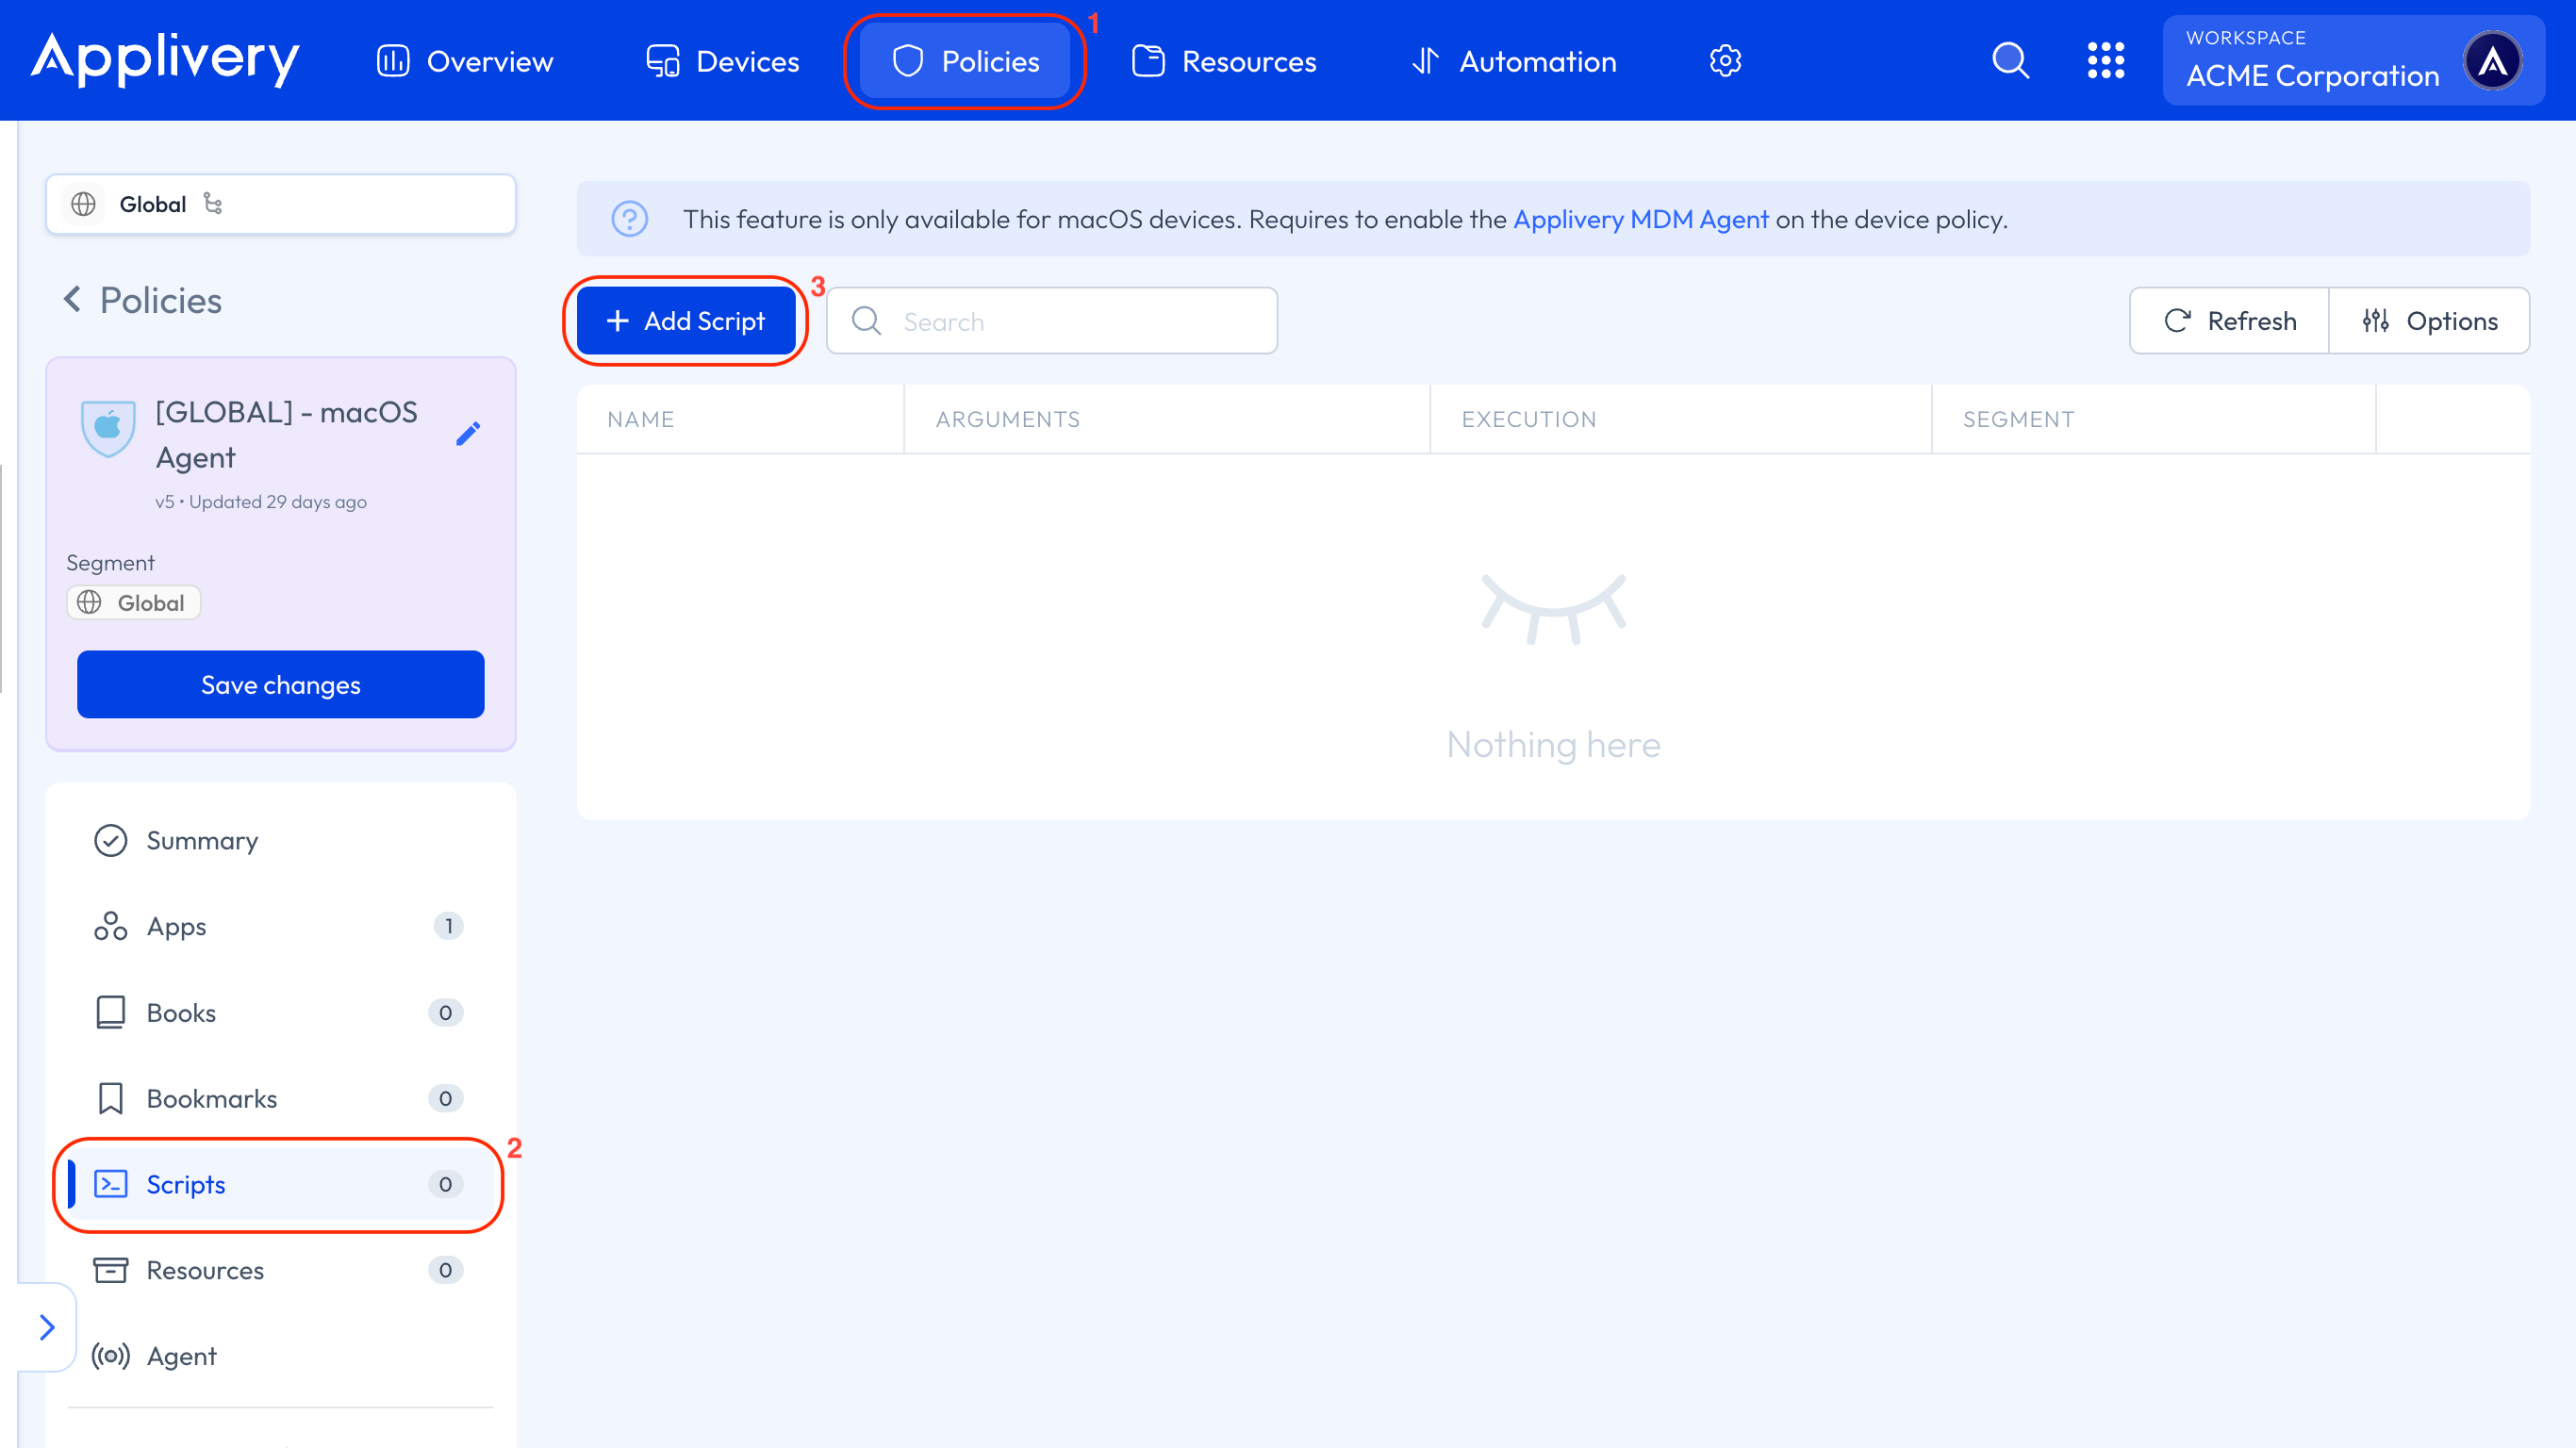Open the segment hierarchy icon beside Global
This screenshot has height=1448, width=2576.
click(215, 203)
